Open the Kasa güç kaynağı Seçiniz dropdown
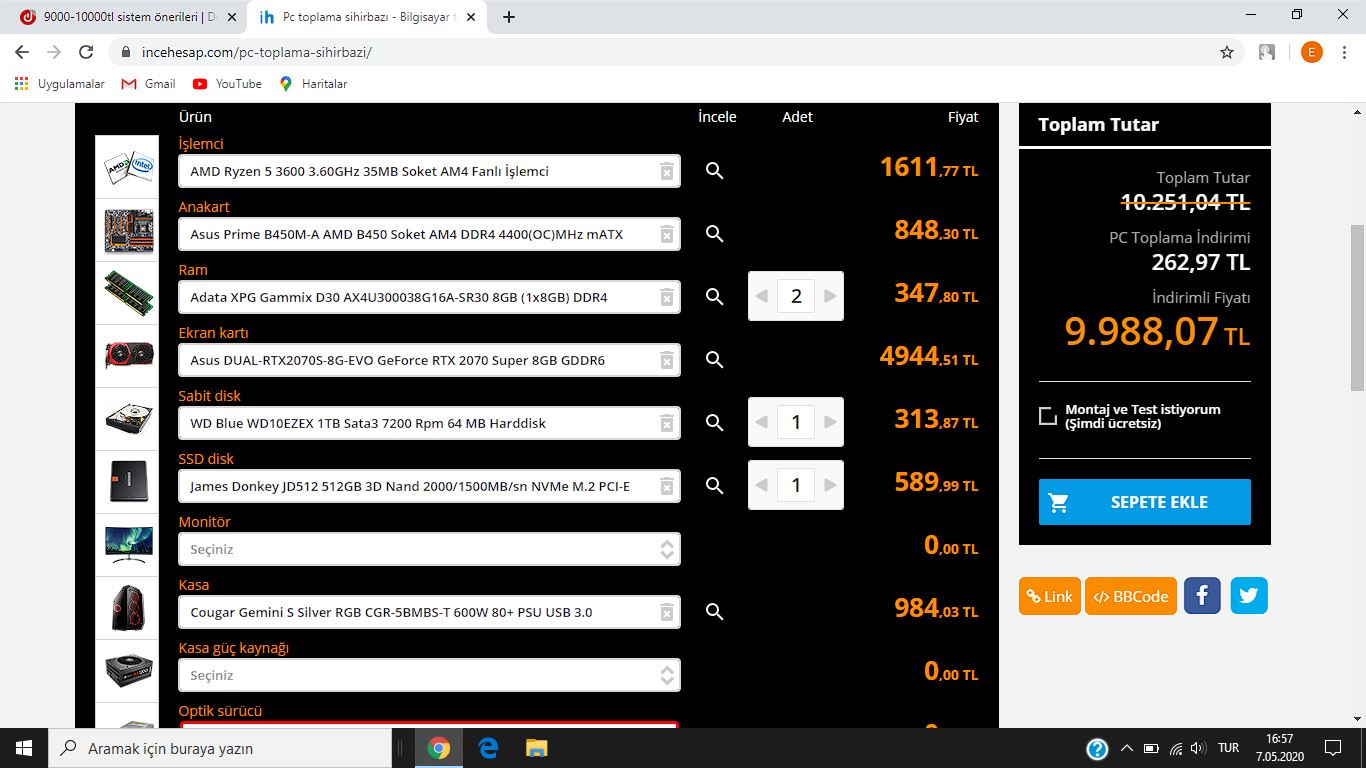This screenshot has height=768, width=1366. coord(429,675)
